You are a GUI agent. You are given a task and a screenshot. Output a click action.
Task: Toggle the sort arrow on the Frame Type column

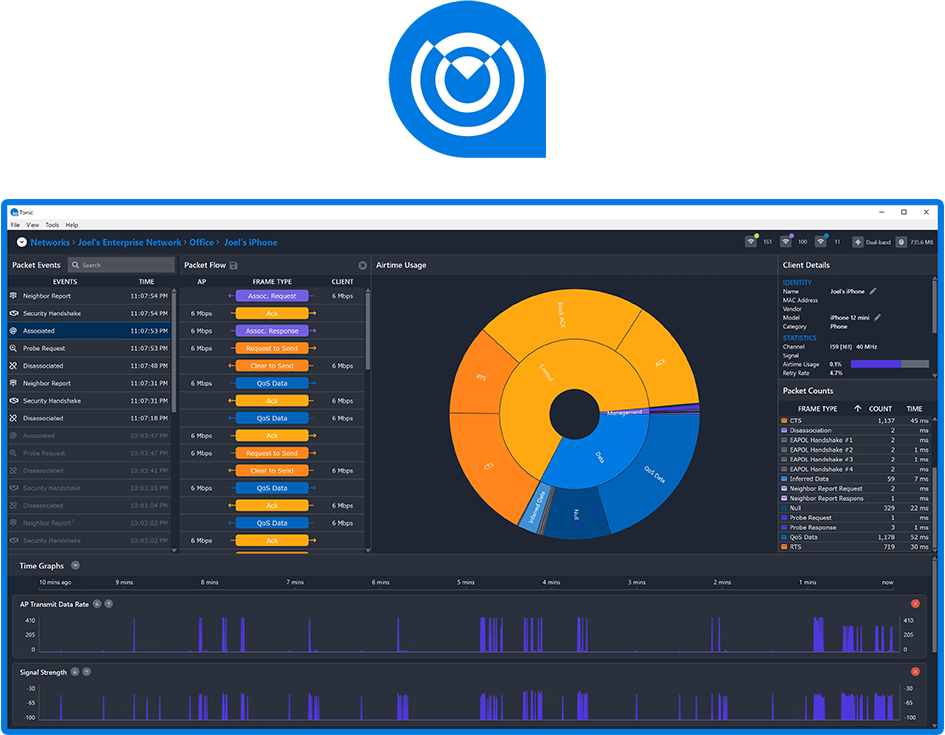(x=858, y=409)
